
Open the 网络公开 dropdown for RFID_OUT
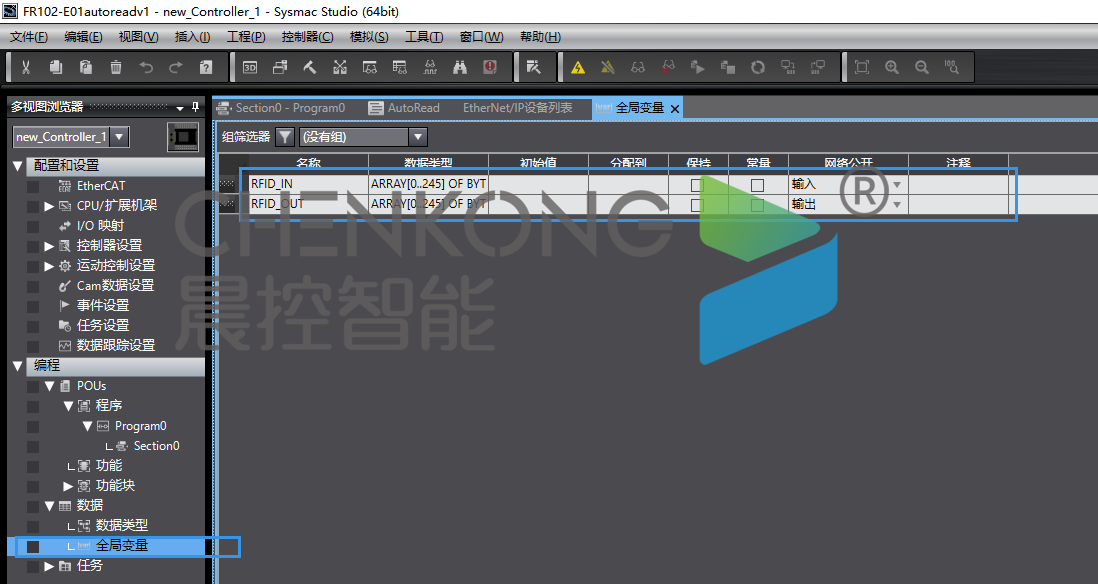tap(897, 204)
